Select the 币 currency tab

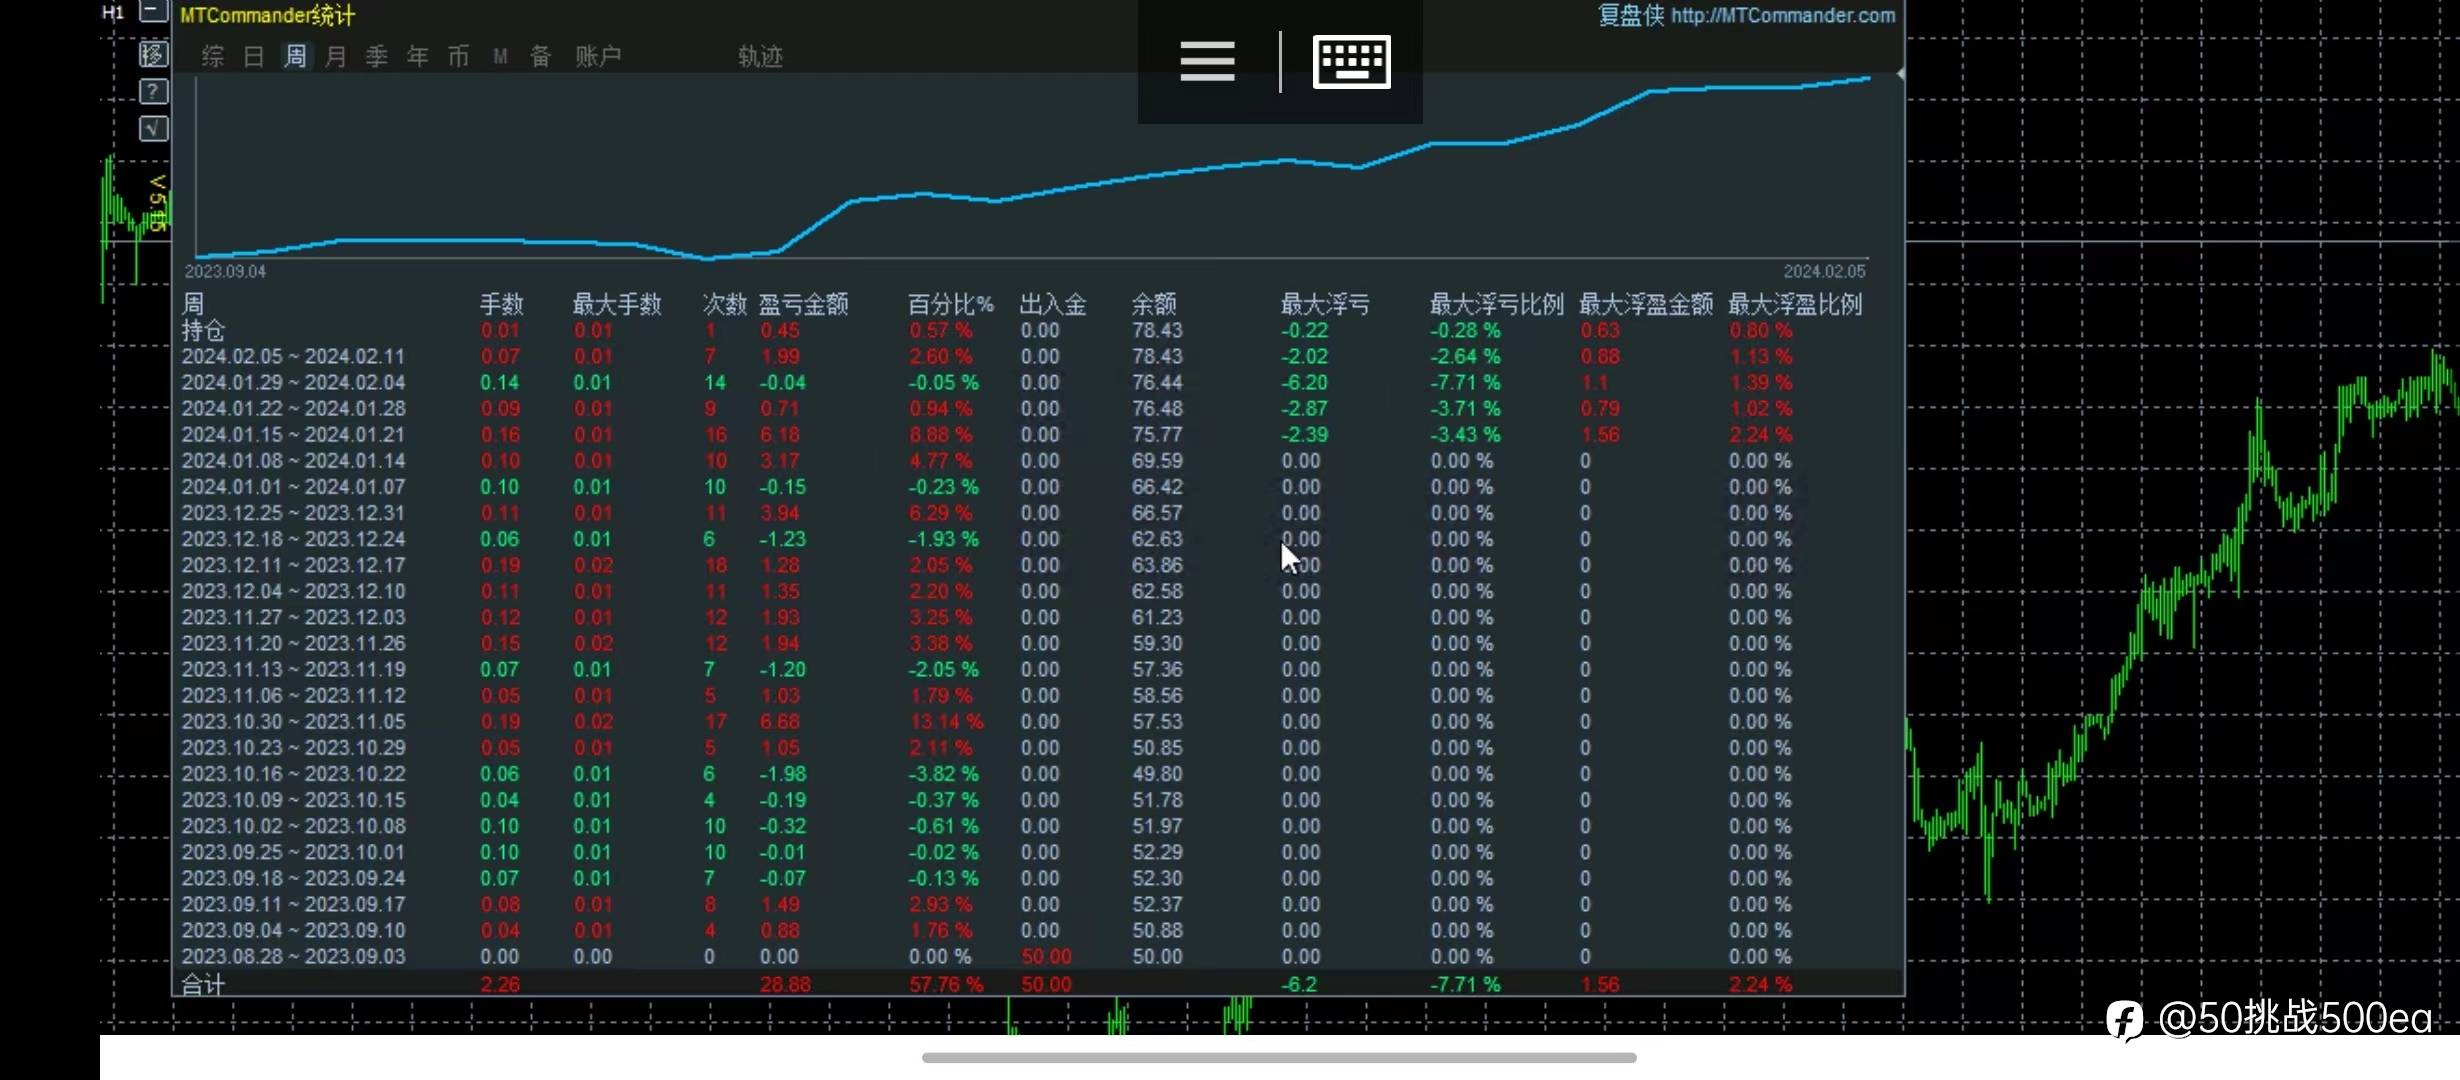[459, 56]
